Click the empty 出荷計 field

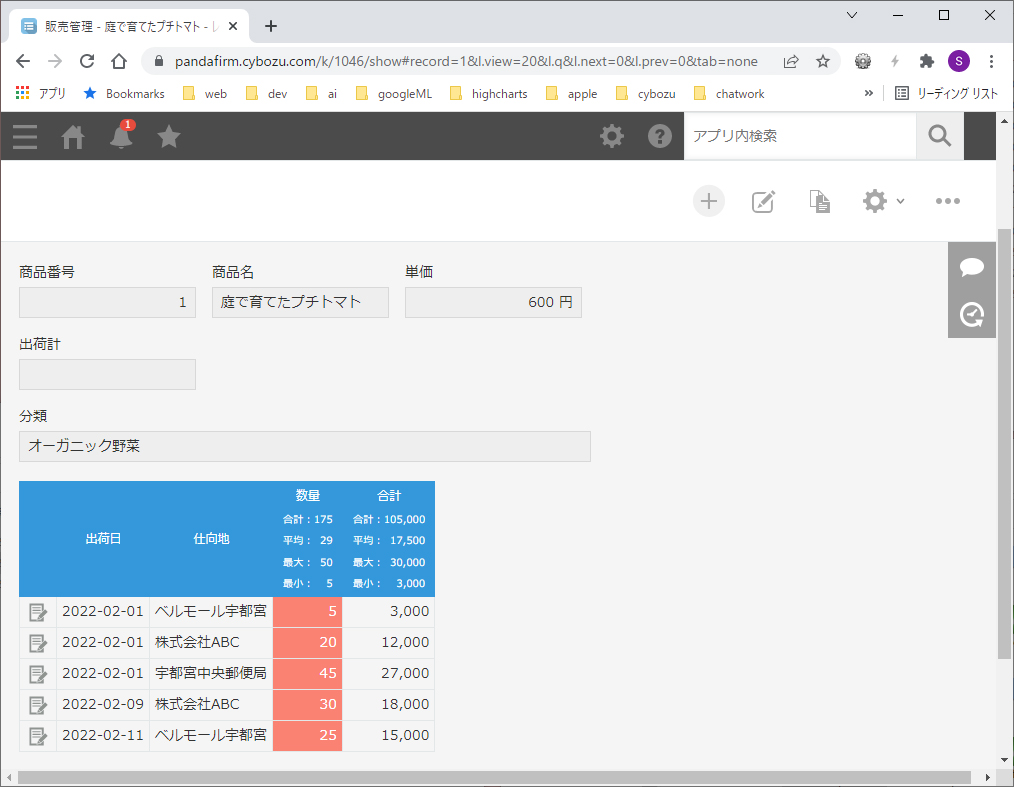tap(107, 374)
